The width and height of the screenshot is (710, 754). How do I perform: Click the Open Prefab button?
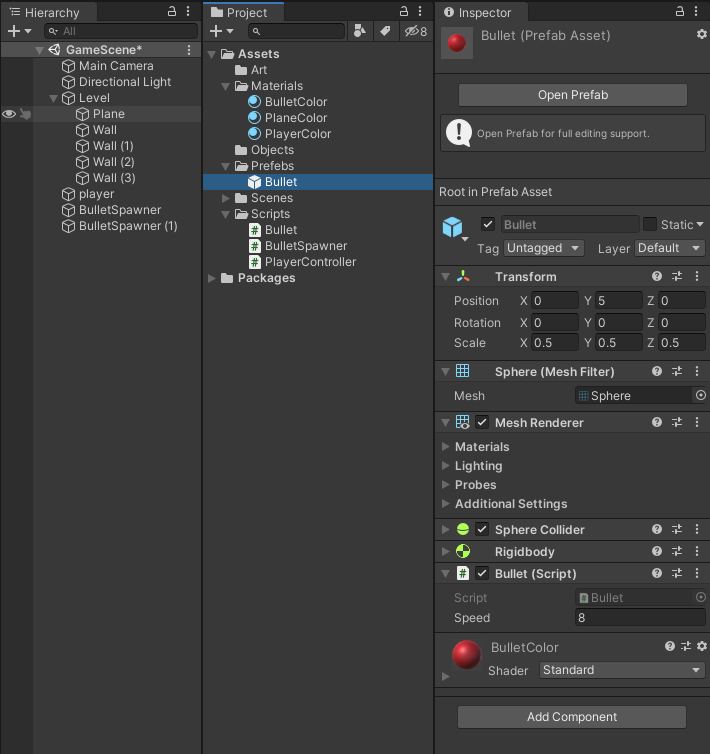[572, 95]
